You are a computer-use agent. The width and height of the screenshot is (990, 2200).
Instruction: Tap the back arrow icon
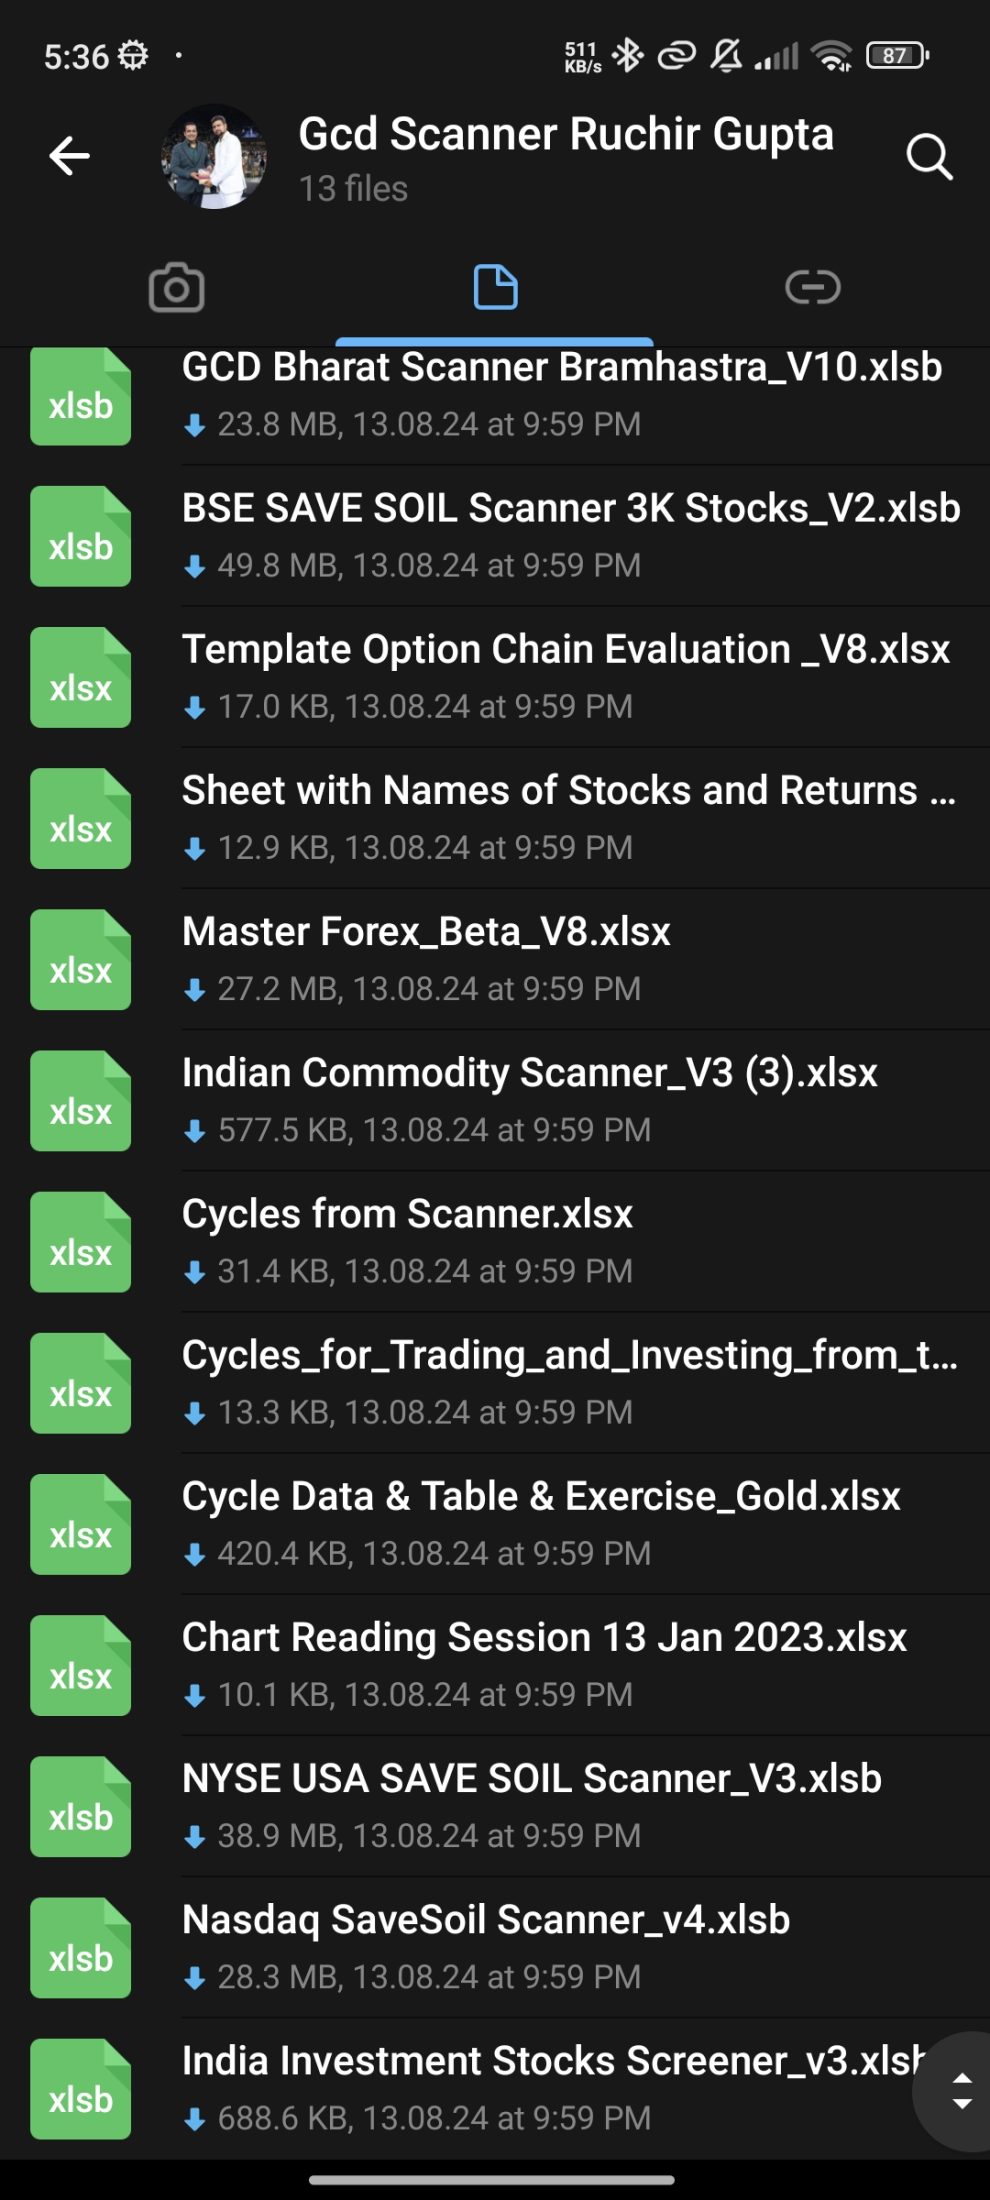69,156
